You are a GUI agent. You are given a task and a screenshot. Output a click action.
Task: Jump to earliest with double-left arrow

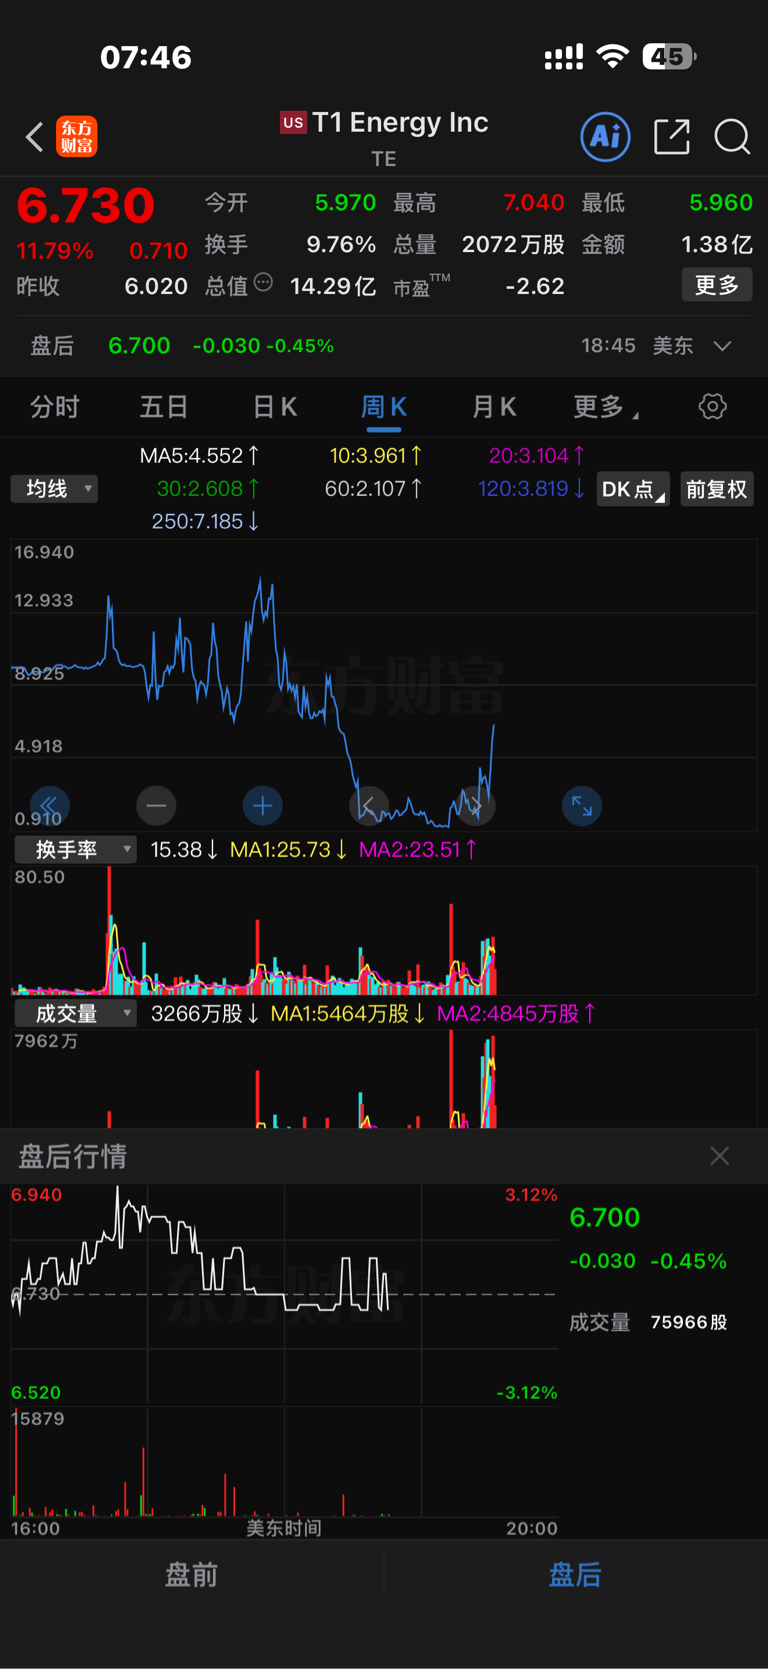[x=49, y=806]
